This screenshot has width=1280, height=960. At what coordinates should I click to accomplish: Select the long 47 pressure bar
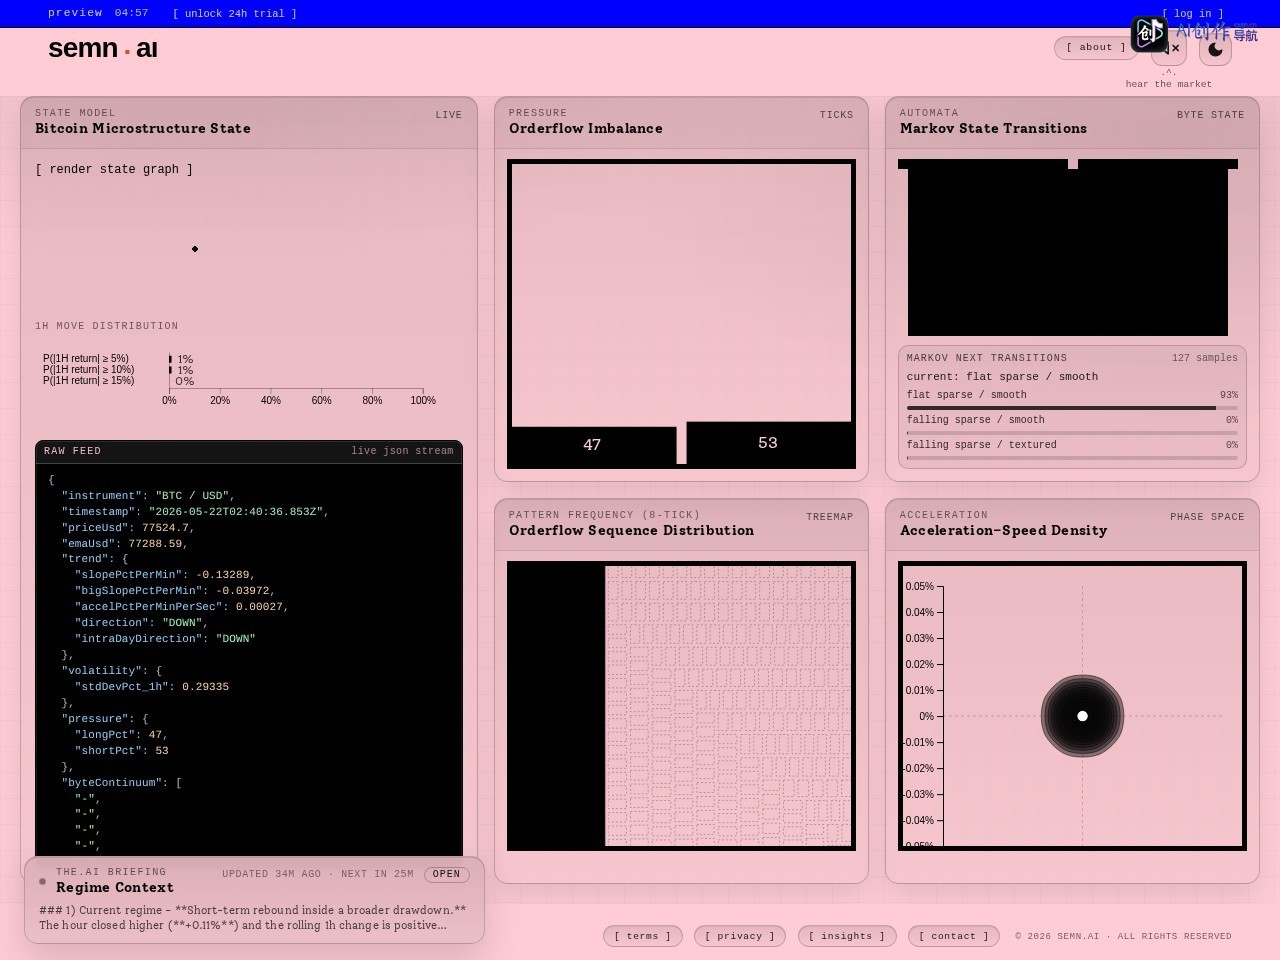click(592, 445)
